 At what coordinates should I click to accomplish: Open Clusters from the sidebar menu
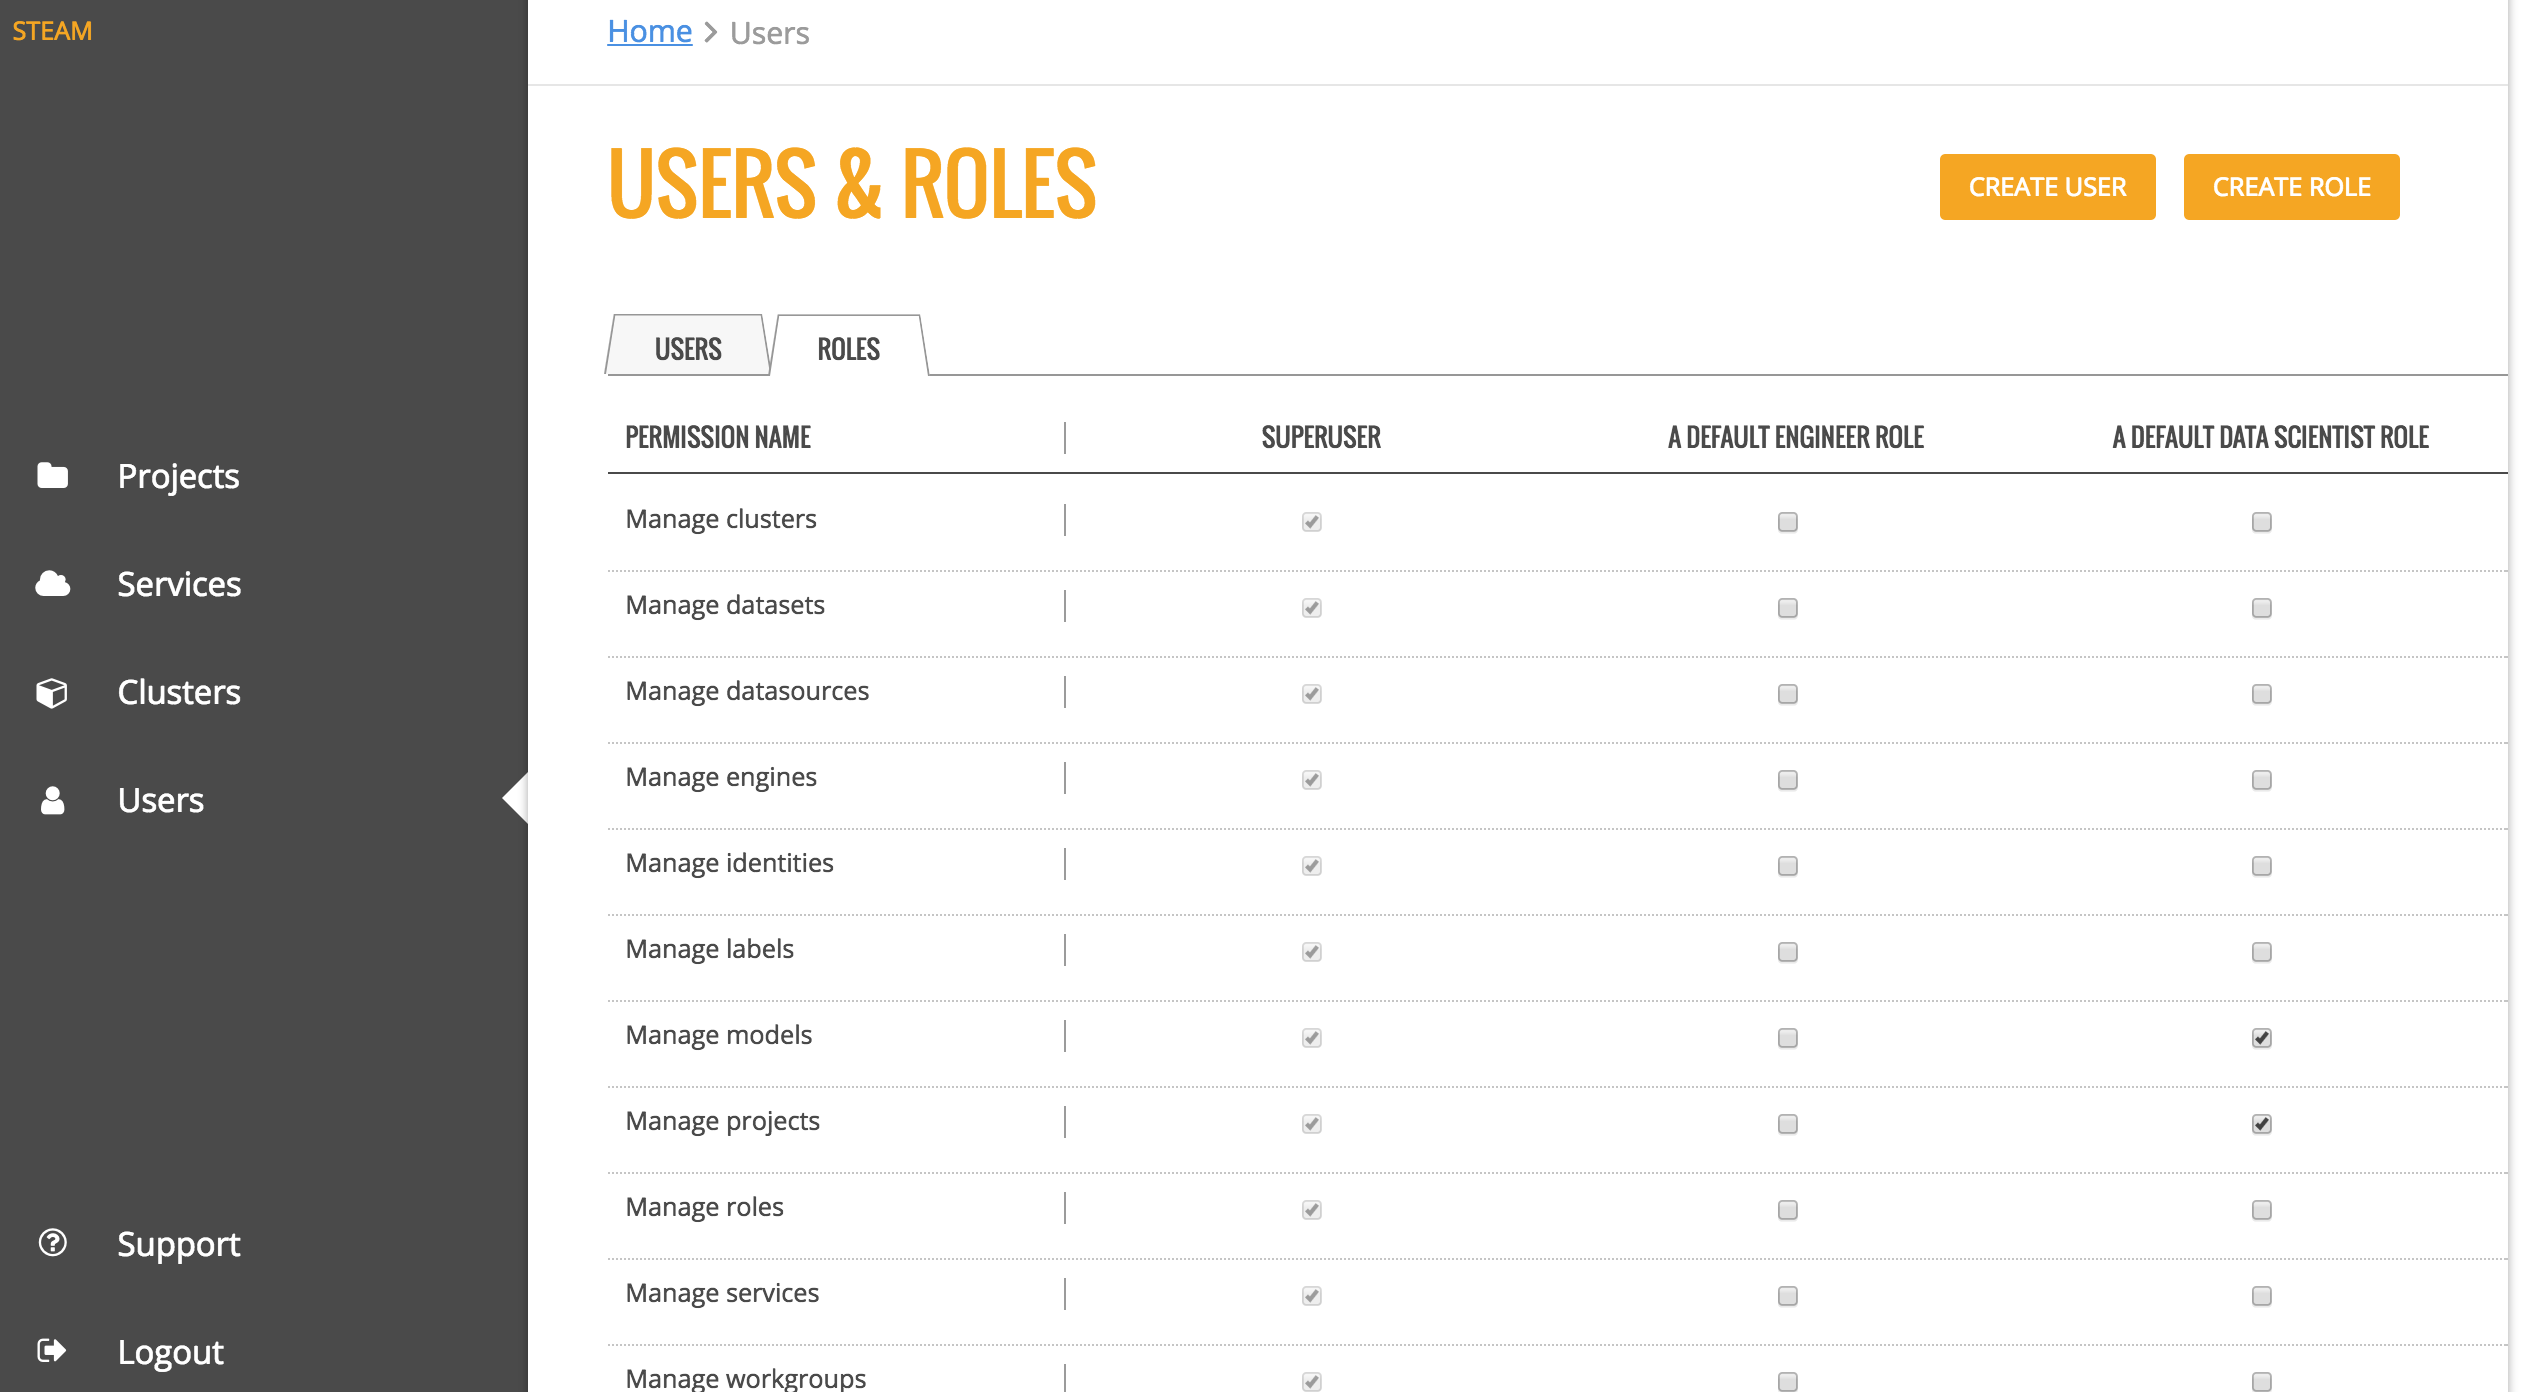[179, 692]
